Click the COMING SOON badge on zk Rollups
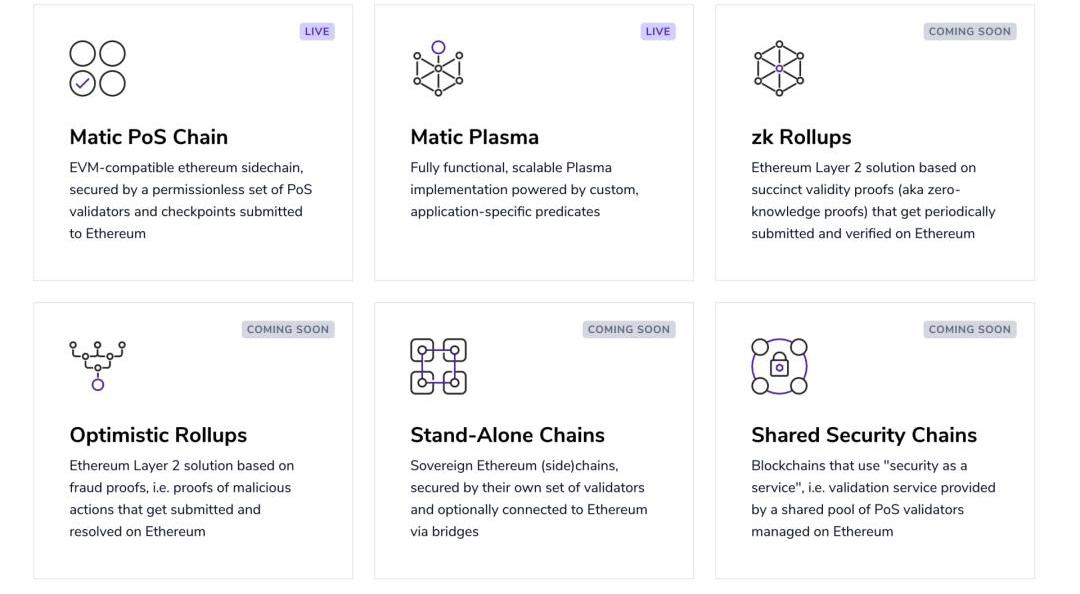The image size is (1080, 594). click(969, 31)
